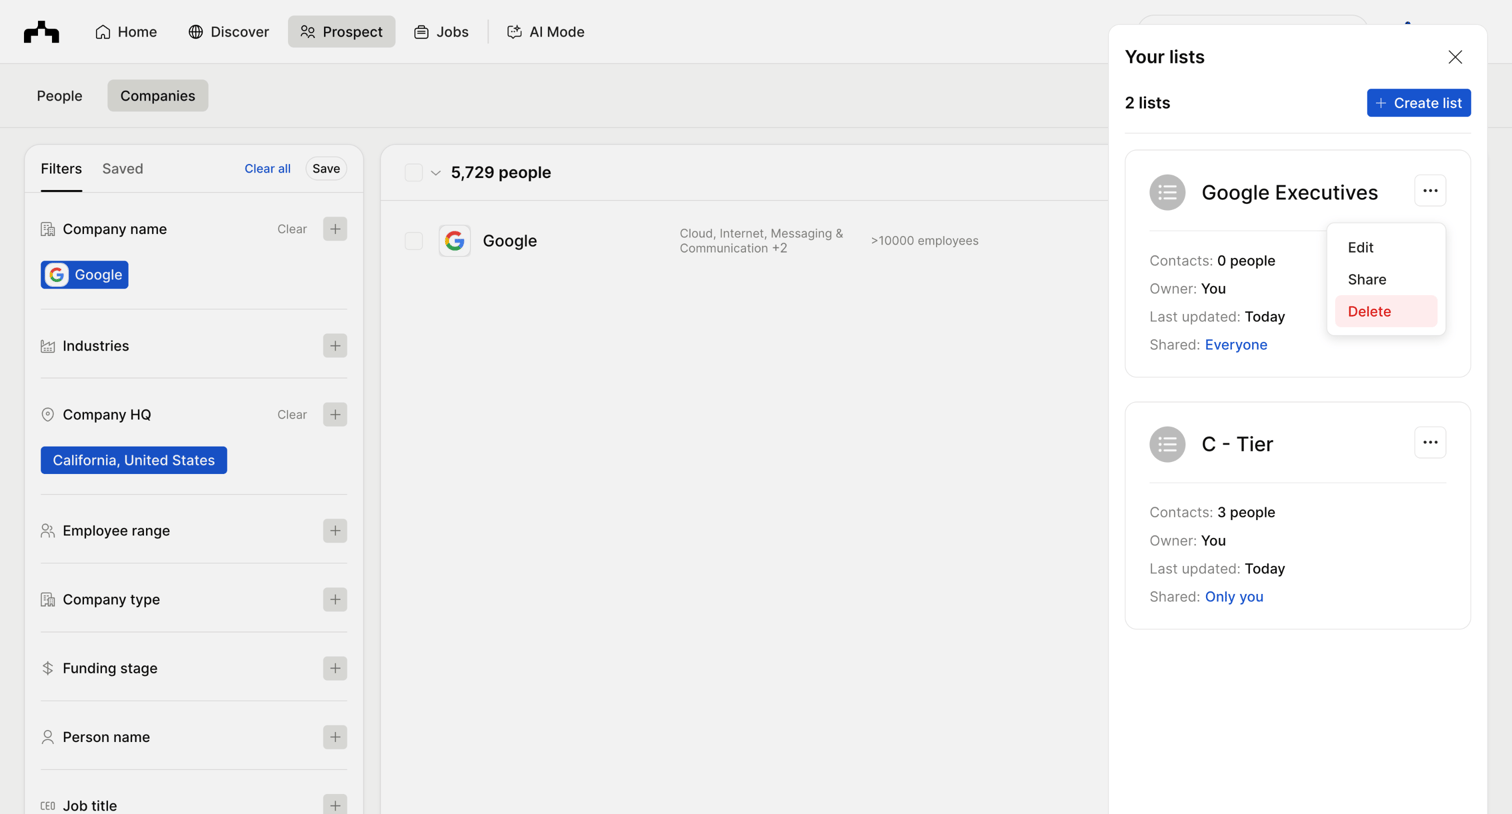This screenshot has width=1512, height=814.
Task: Add an Industries filter with plus icon
Action: click(x=335, y=346)
